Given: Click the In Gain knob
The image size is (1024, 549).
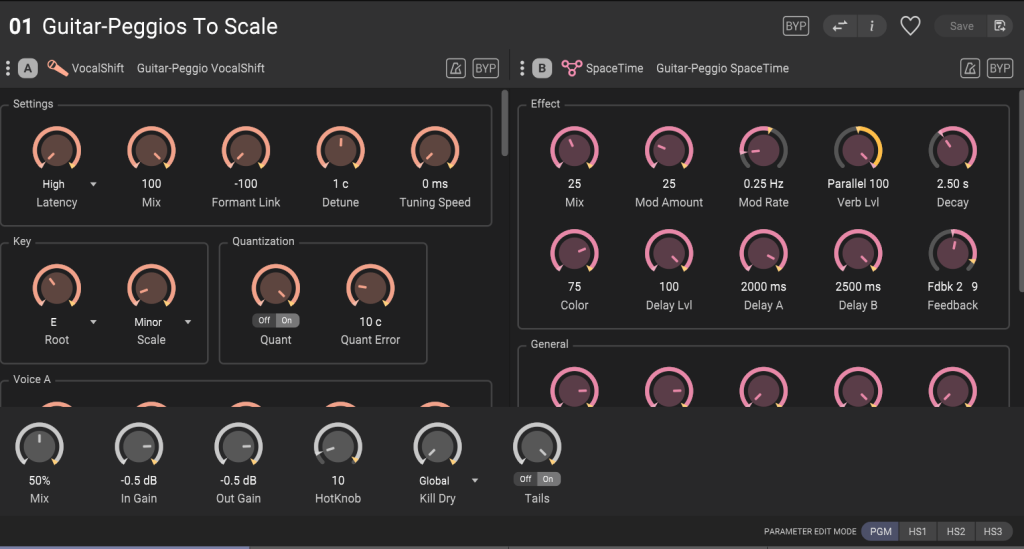Looking at the screenshot, I should [x=139, y=446].
